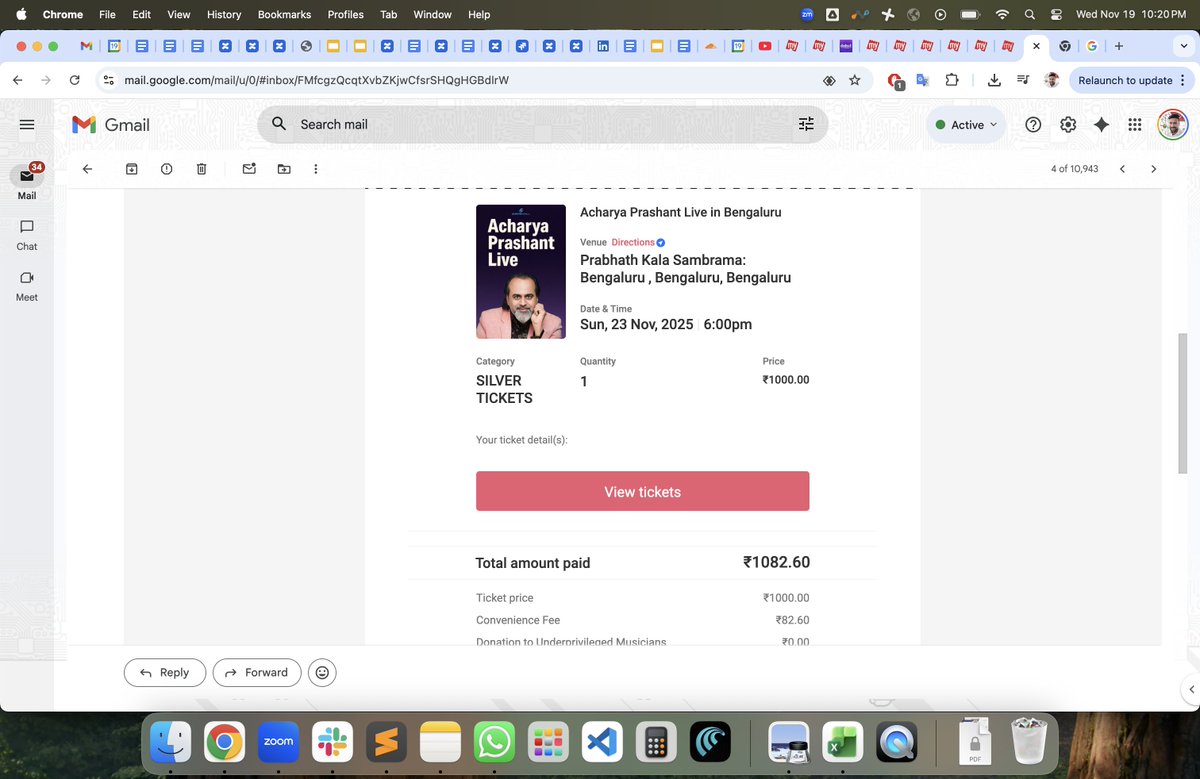The image size is (1200, 779).
Task: Open the Move to folder icon
Action: coord(284,169)
